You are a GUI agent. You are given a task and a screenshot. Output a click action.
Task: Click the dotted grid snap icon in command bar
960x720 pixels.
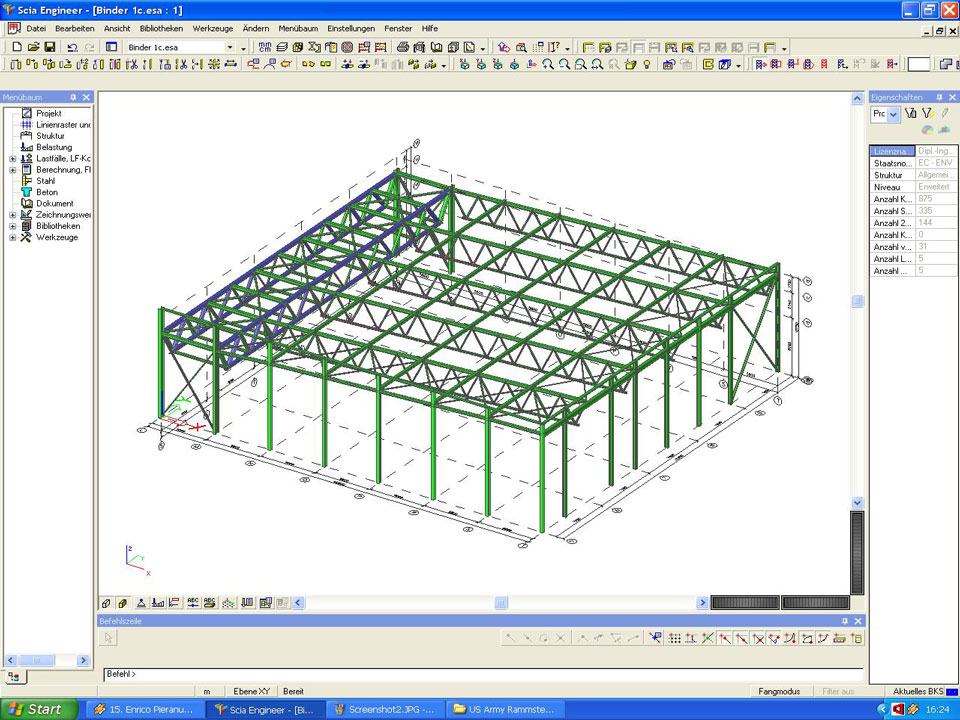[675, 638]
